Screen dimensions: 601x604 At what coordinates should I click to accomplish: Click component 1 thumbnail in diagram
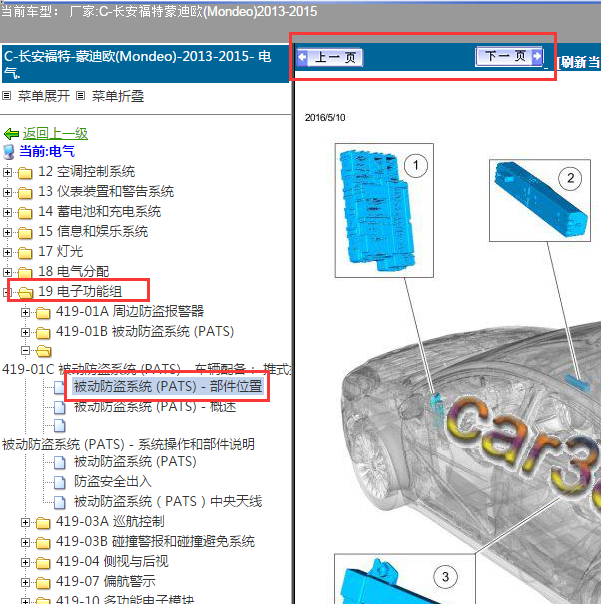pyautogui.click(x=384, y=210)
